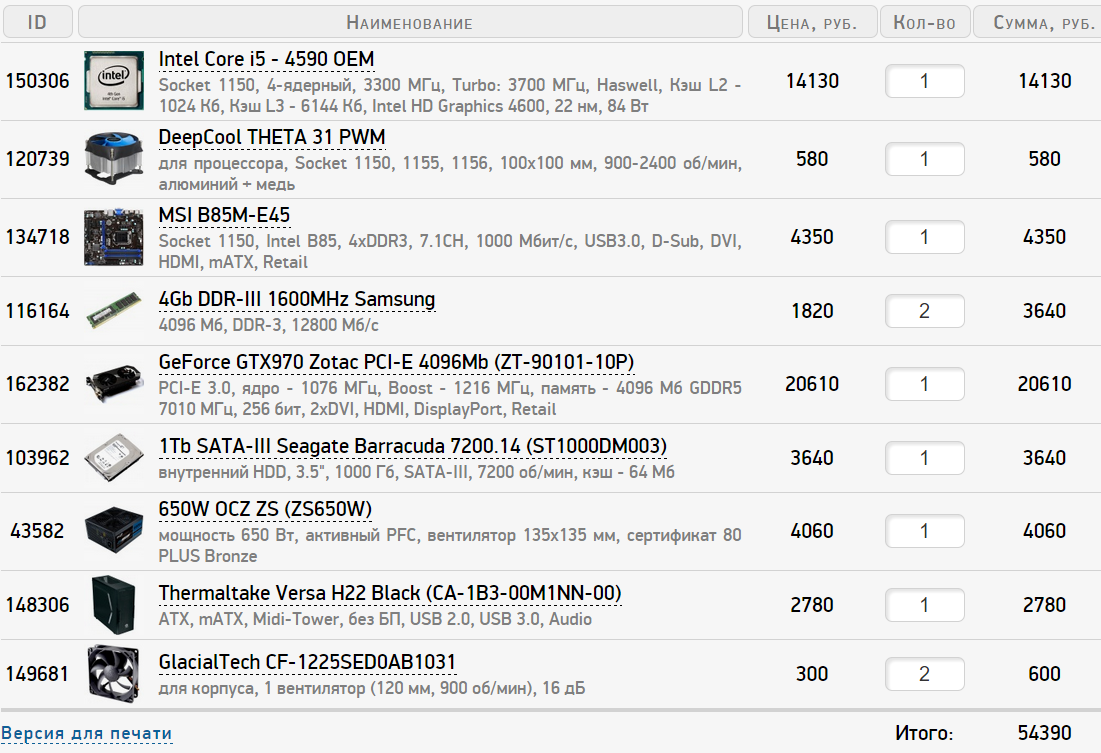Click the Intel Core i5 processor thumbnail

pos(114,81)
